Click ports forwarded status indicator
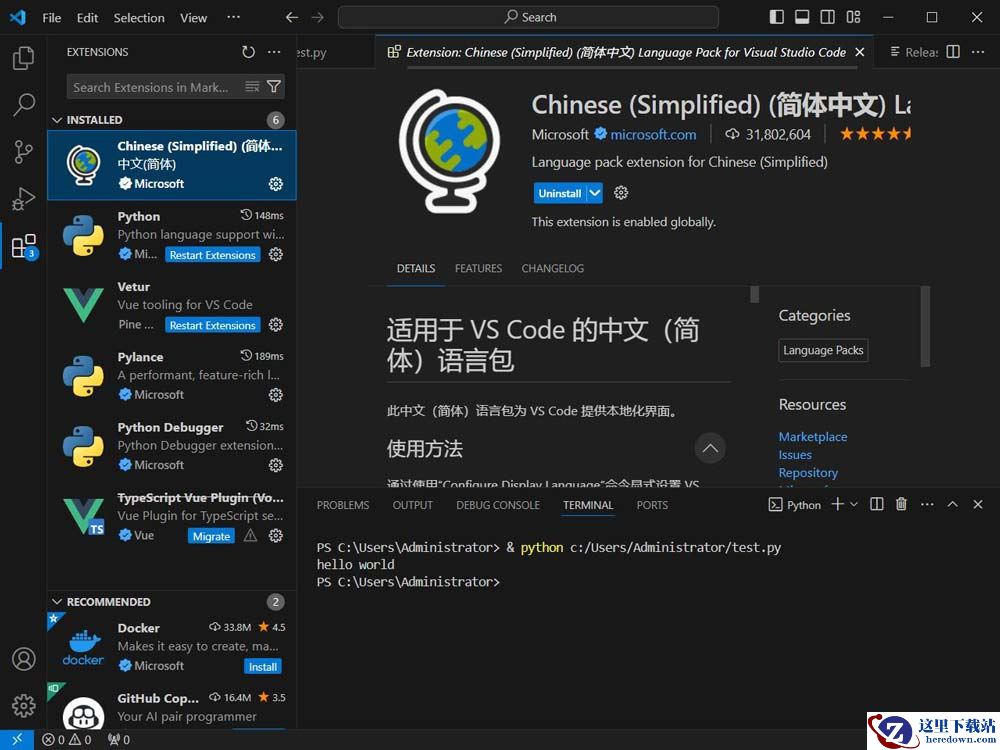The height and width of the screenshot is (750, 1000). (x=119, y=740)
